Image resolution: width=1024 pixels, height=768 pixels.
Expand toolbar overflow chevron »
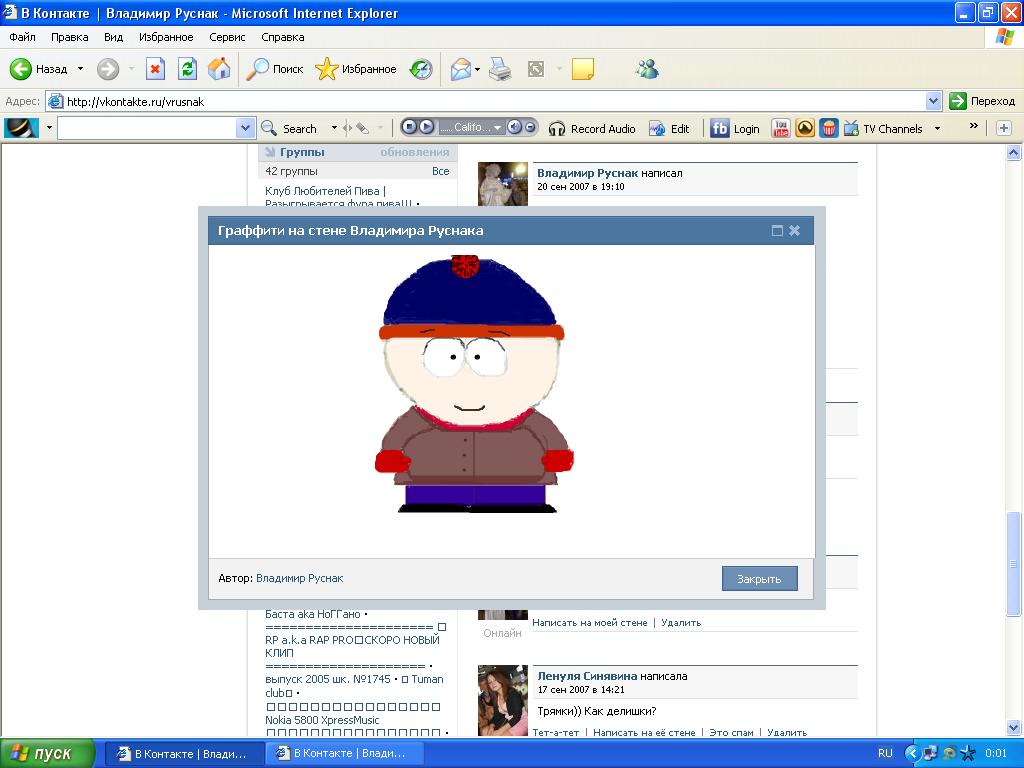click(973, 126)
